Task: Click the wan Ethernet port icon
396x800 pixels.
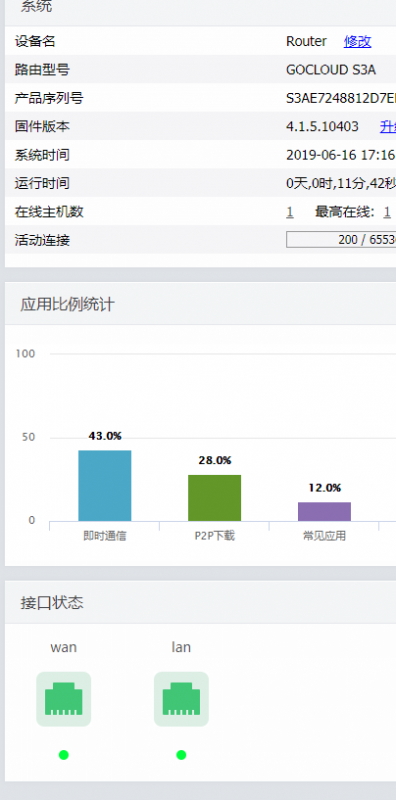Action: click(x=63, y=699)
